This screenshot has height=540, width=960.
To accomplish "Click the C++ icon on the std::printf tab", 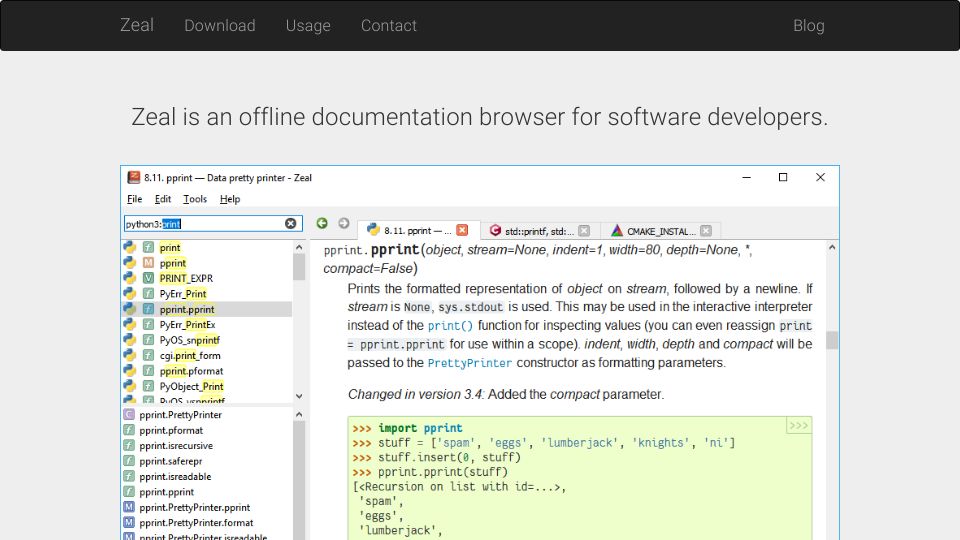I will (x=495, y=230).
